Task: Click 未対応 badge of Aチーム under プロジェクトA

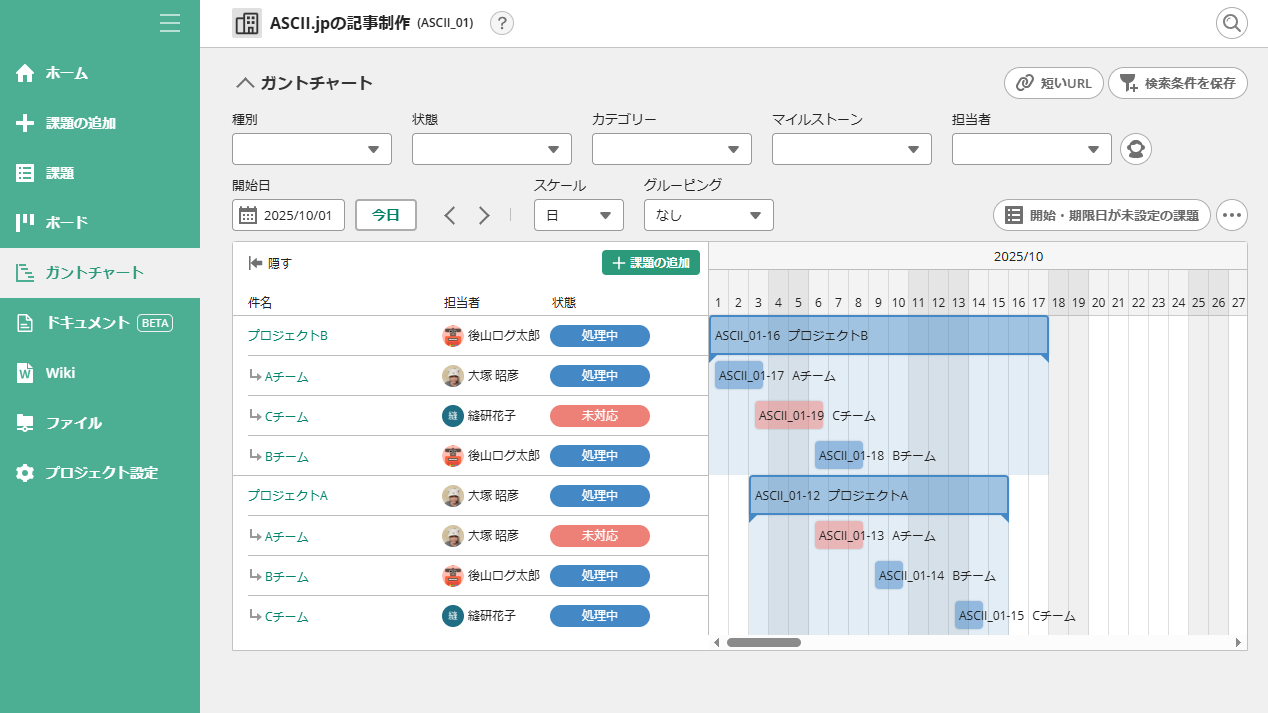Action: tap(600, 536)
